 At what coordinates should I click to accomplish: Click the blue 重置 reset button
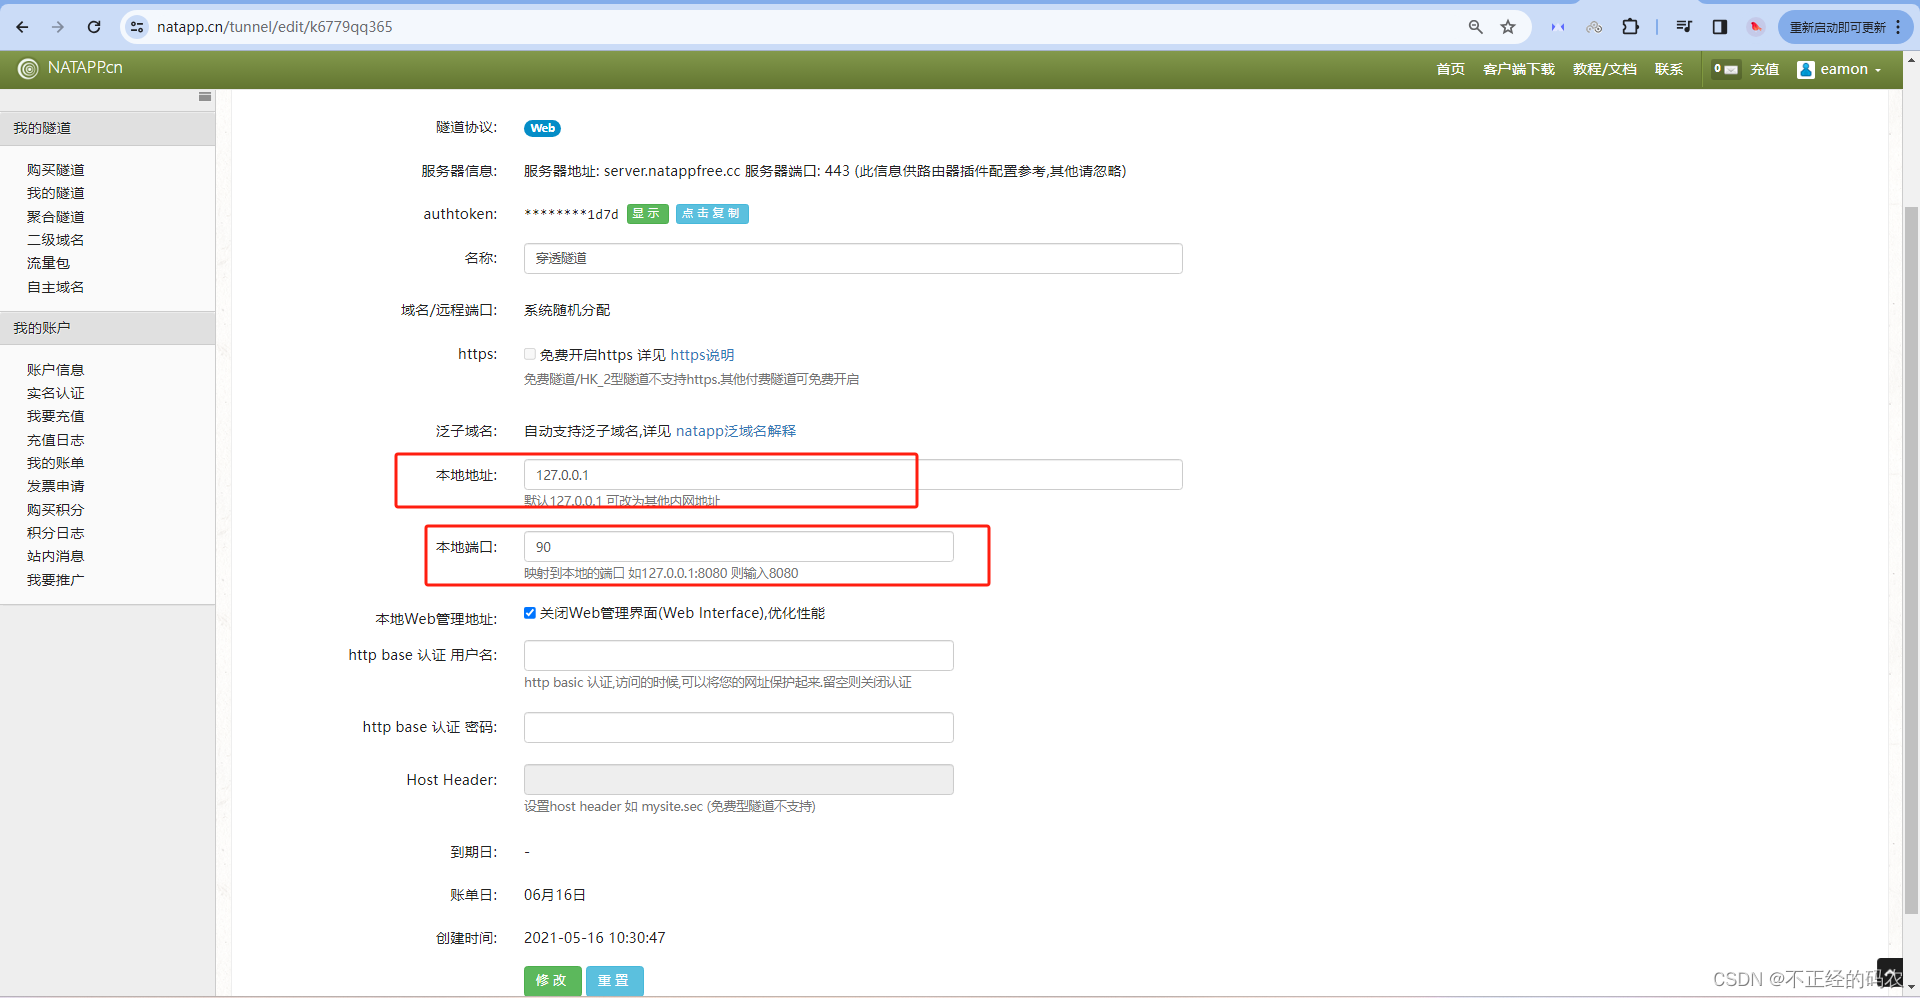(x=614, y=981)
